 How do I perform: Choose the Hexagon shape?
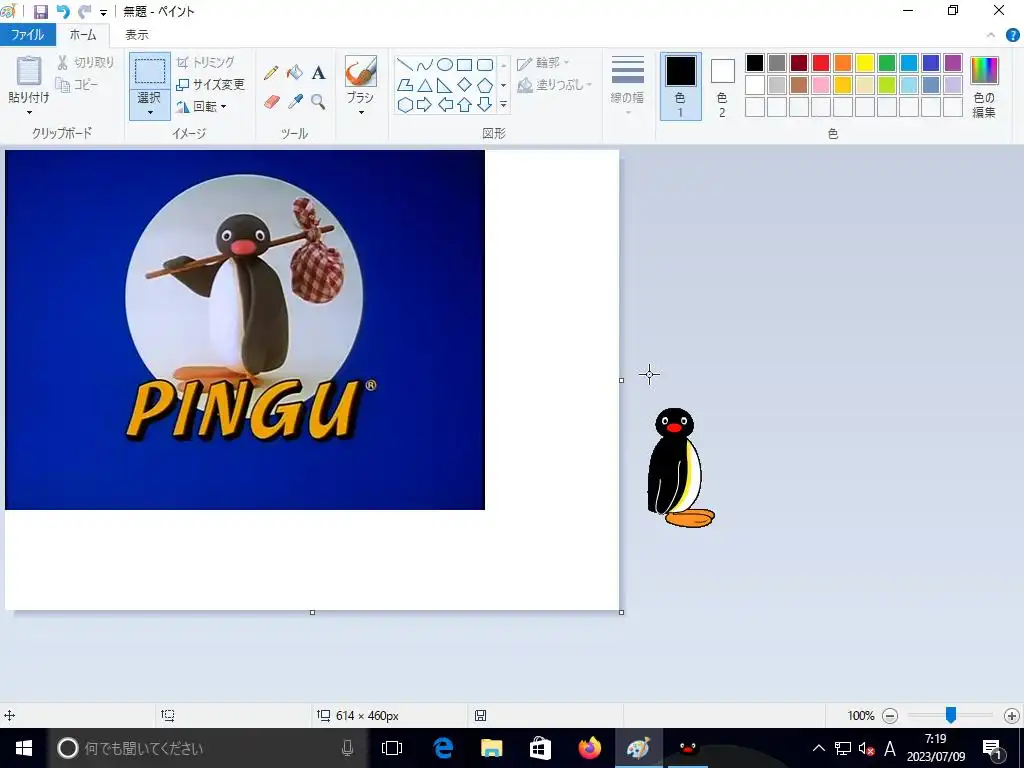[x=405, y=104]
